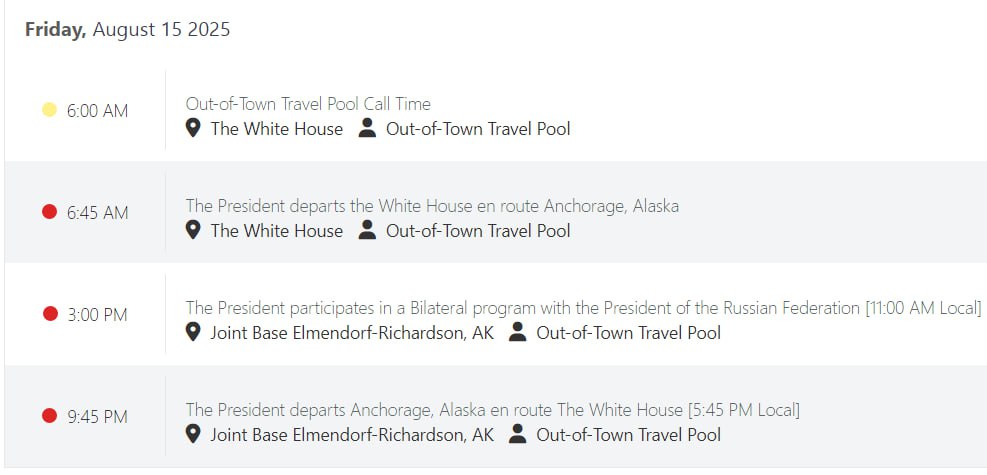The height and width of the screenshot is (475, 987).
Task: Click the location pin icon in the 6:00 AM row
Action: point(194,128)
